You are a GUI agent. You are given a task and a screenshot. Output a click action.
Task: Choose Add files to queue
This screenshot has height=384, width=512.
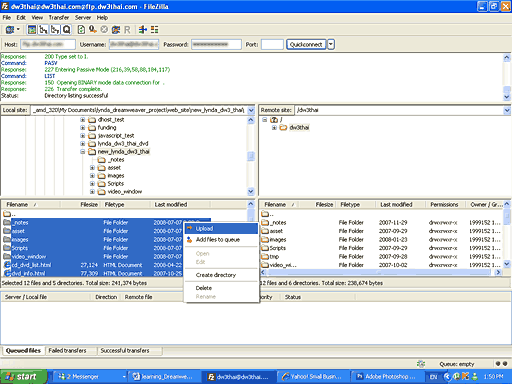click(221, 240)
